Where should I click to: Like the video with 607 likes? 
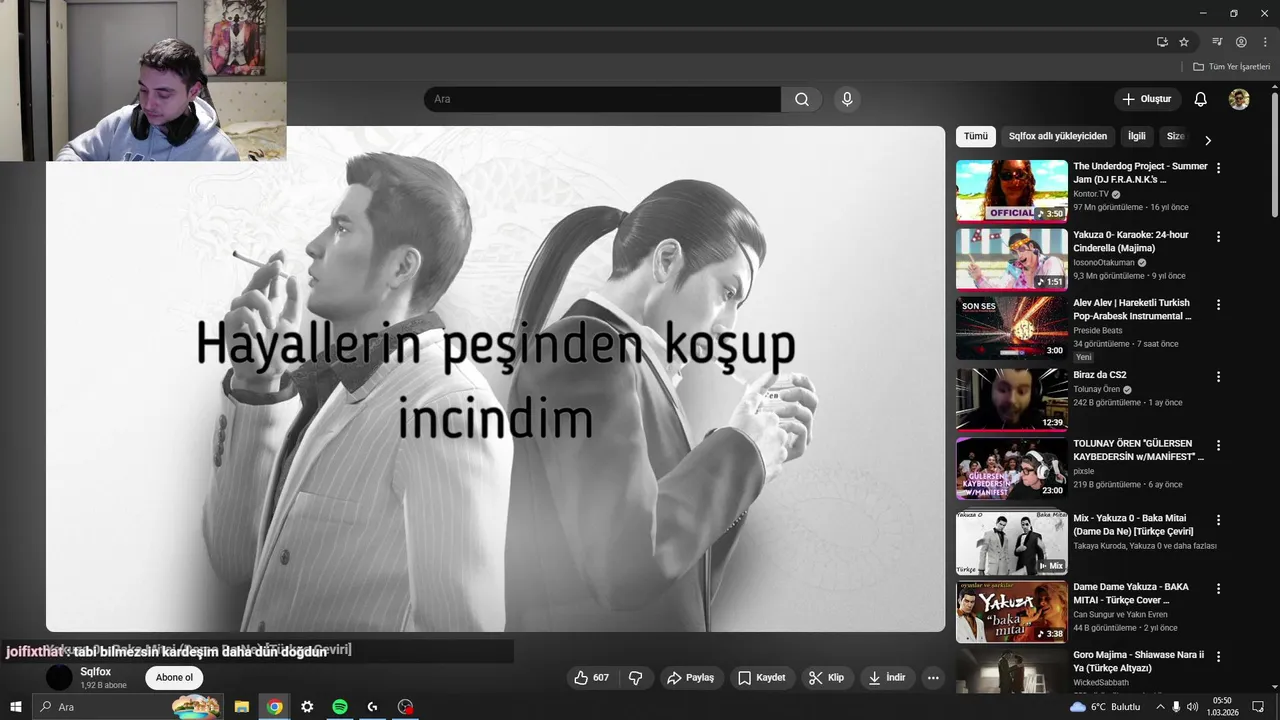(x=592, y=677)
